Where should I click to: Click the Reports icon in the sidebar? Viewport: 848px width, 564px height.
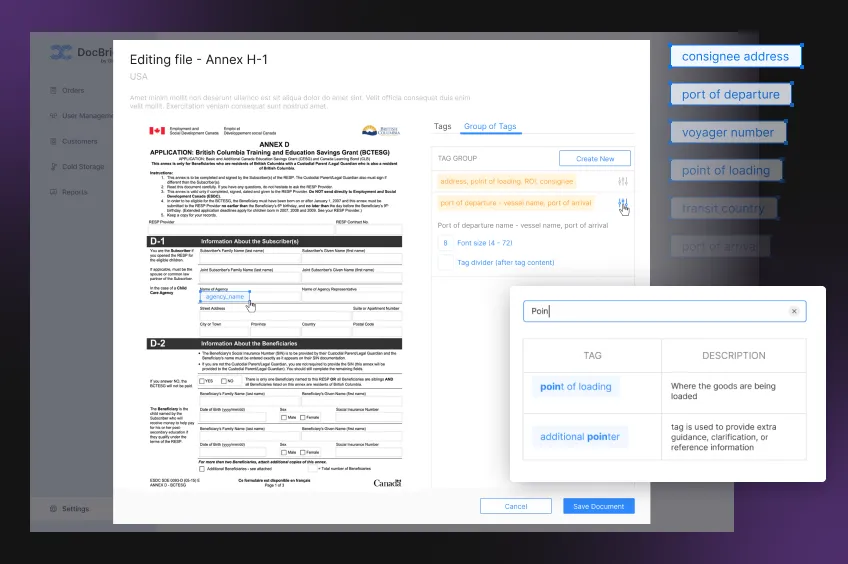click(x=53, y=192)
